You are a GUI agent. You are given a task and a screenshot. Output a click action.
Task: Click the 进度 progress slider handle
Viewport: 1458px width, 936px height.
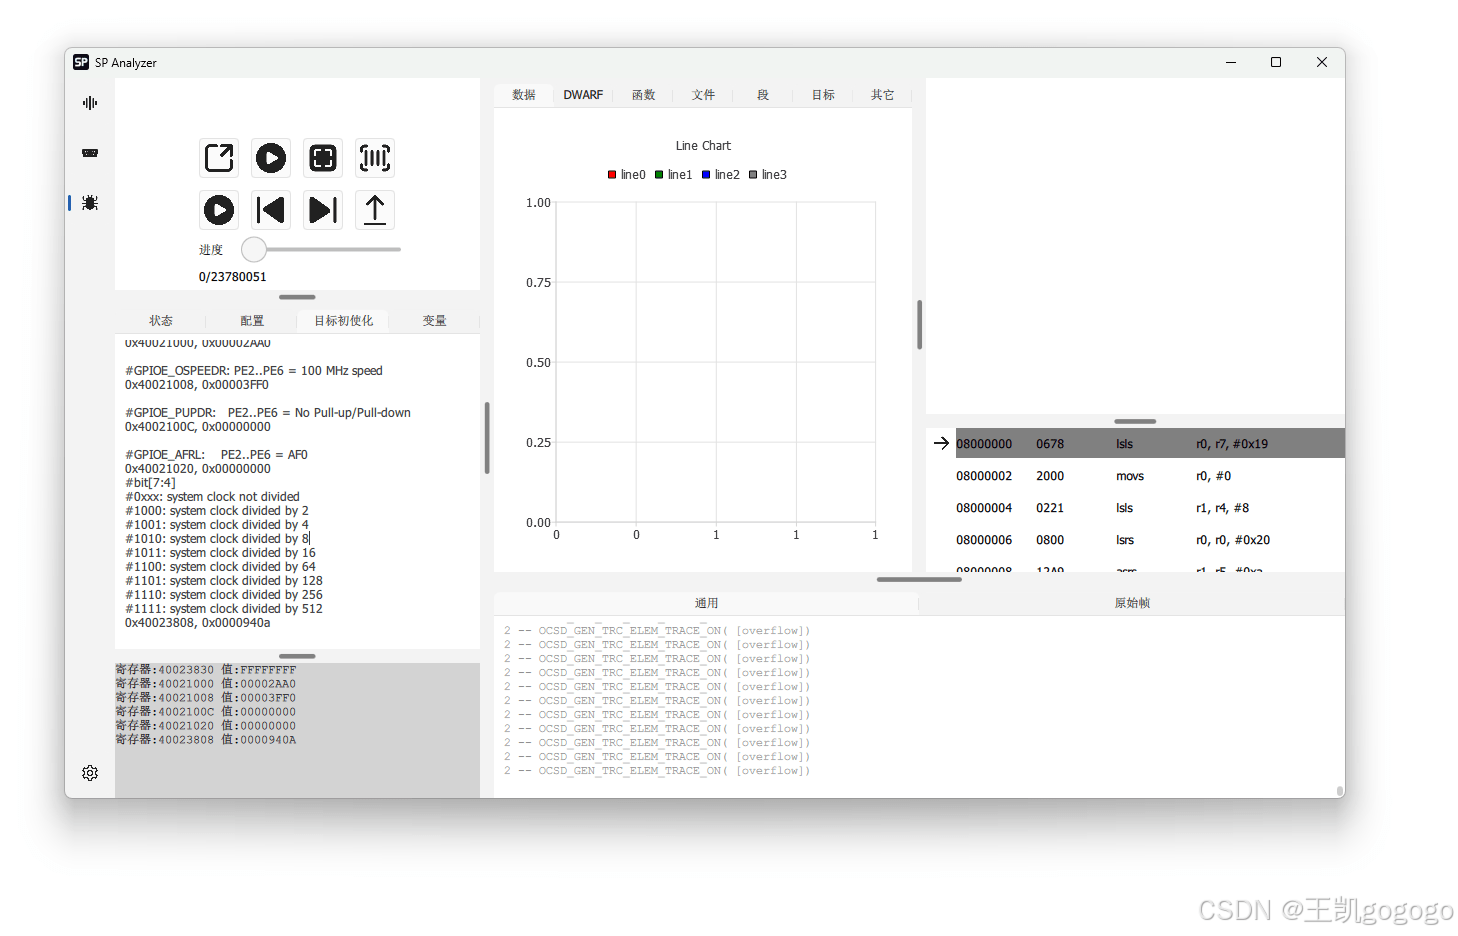point(254,249)
